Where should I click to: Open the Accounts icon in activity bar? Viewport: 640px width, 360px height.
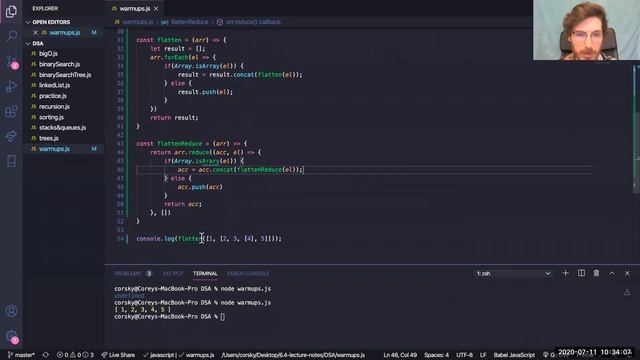[x=11, y=311]
